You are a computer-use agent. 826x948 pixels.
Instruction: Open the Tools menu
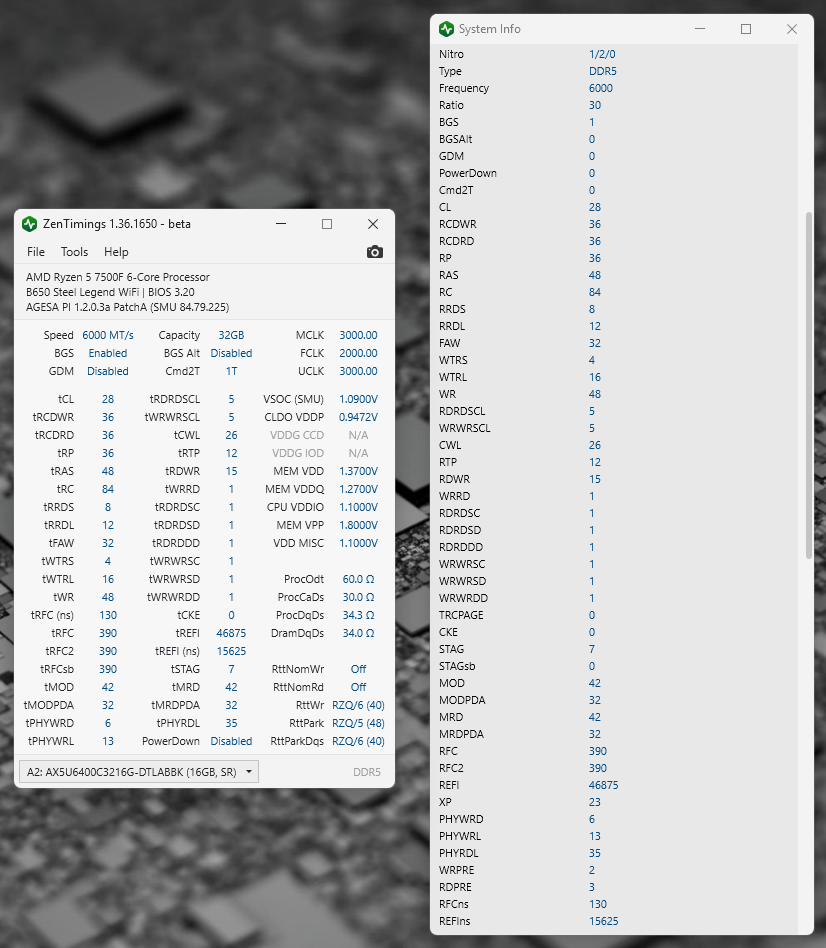click(74, 252)
